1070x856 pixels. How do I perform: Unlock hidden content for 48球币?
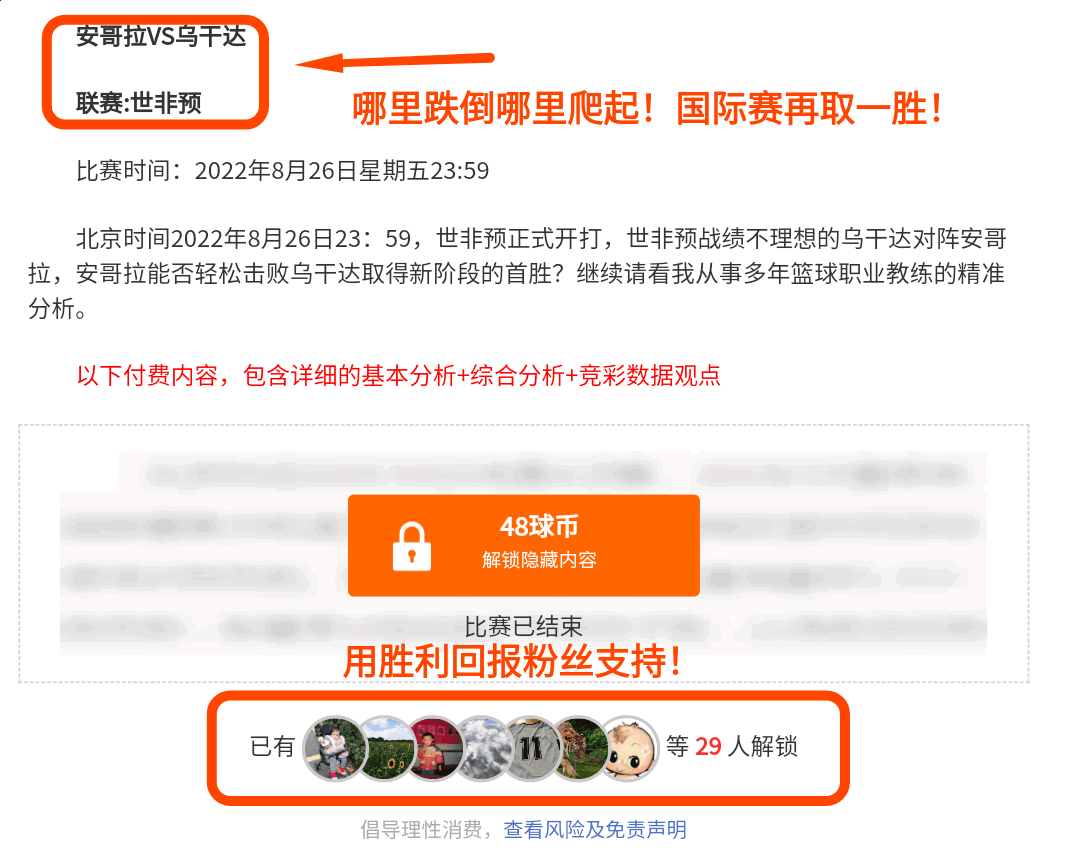[x=523, y=545]
